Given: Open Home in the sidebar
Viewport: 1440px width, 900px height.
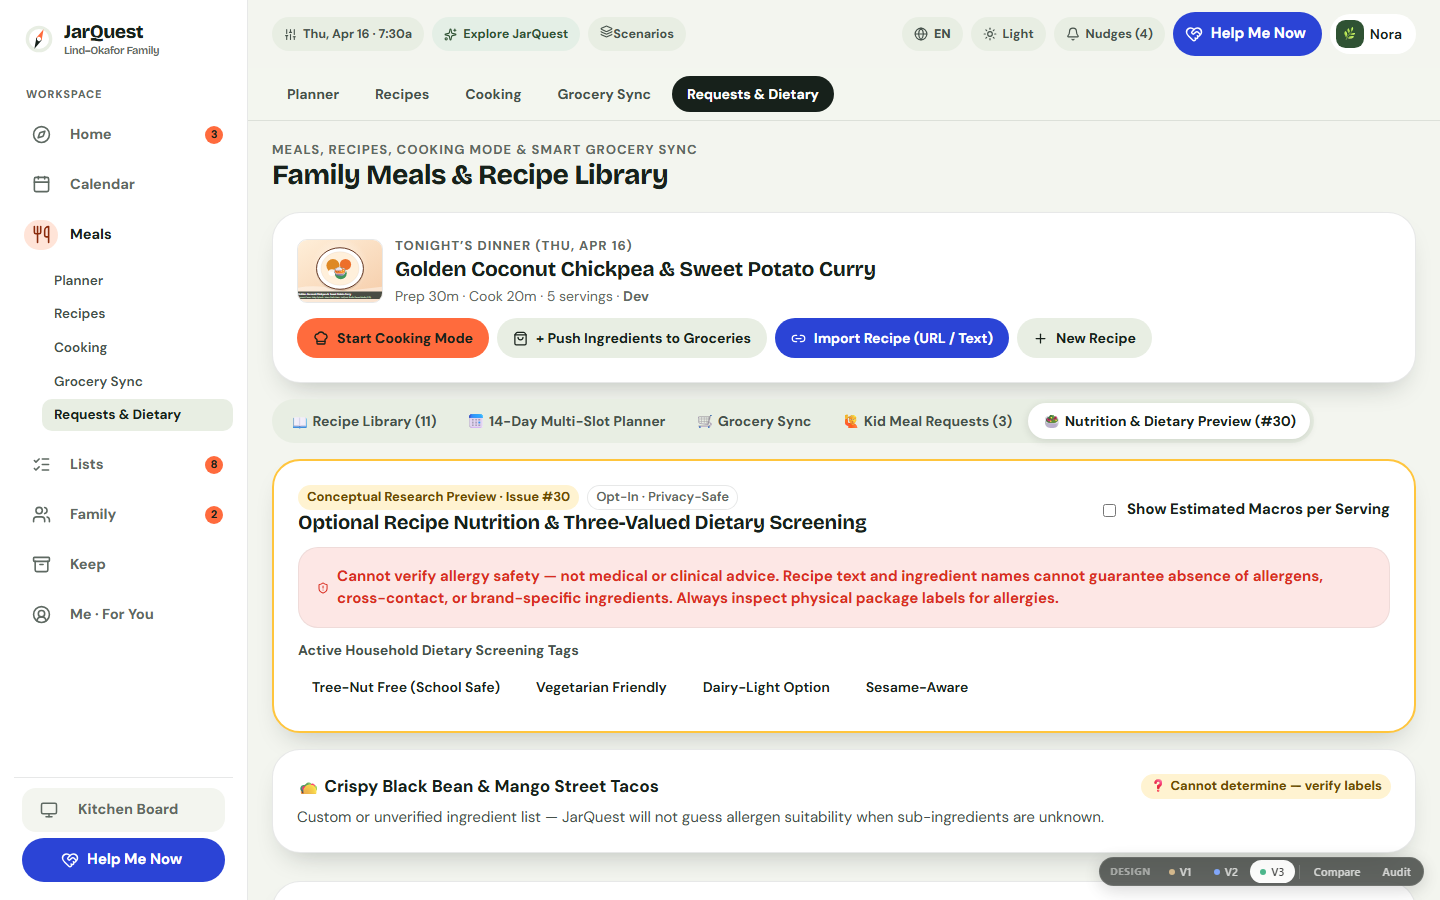Looking at the screenshot, I should click(x=128, y=134).
